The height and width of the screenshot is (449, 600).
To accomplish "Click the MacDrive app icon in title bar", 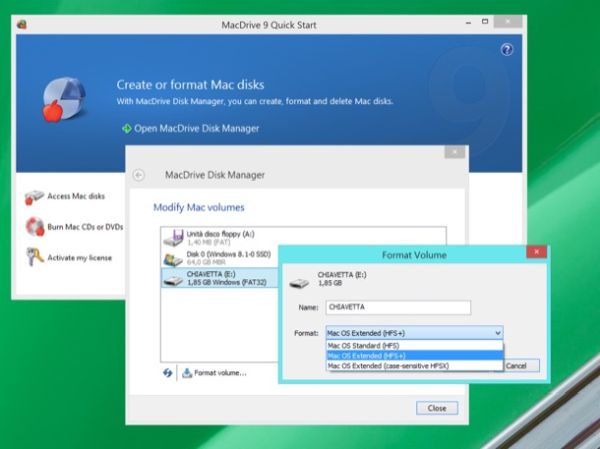I will [x=22, y=24].
